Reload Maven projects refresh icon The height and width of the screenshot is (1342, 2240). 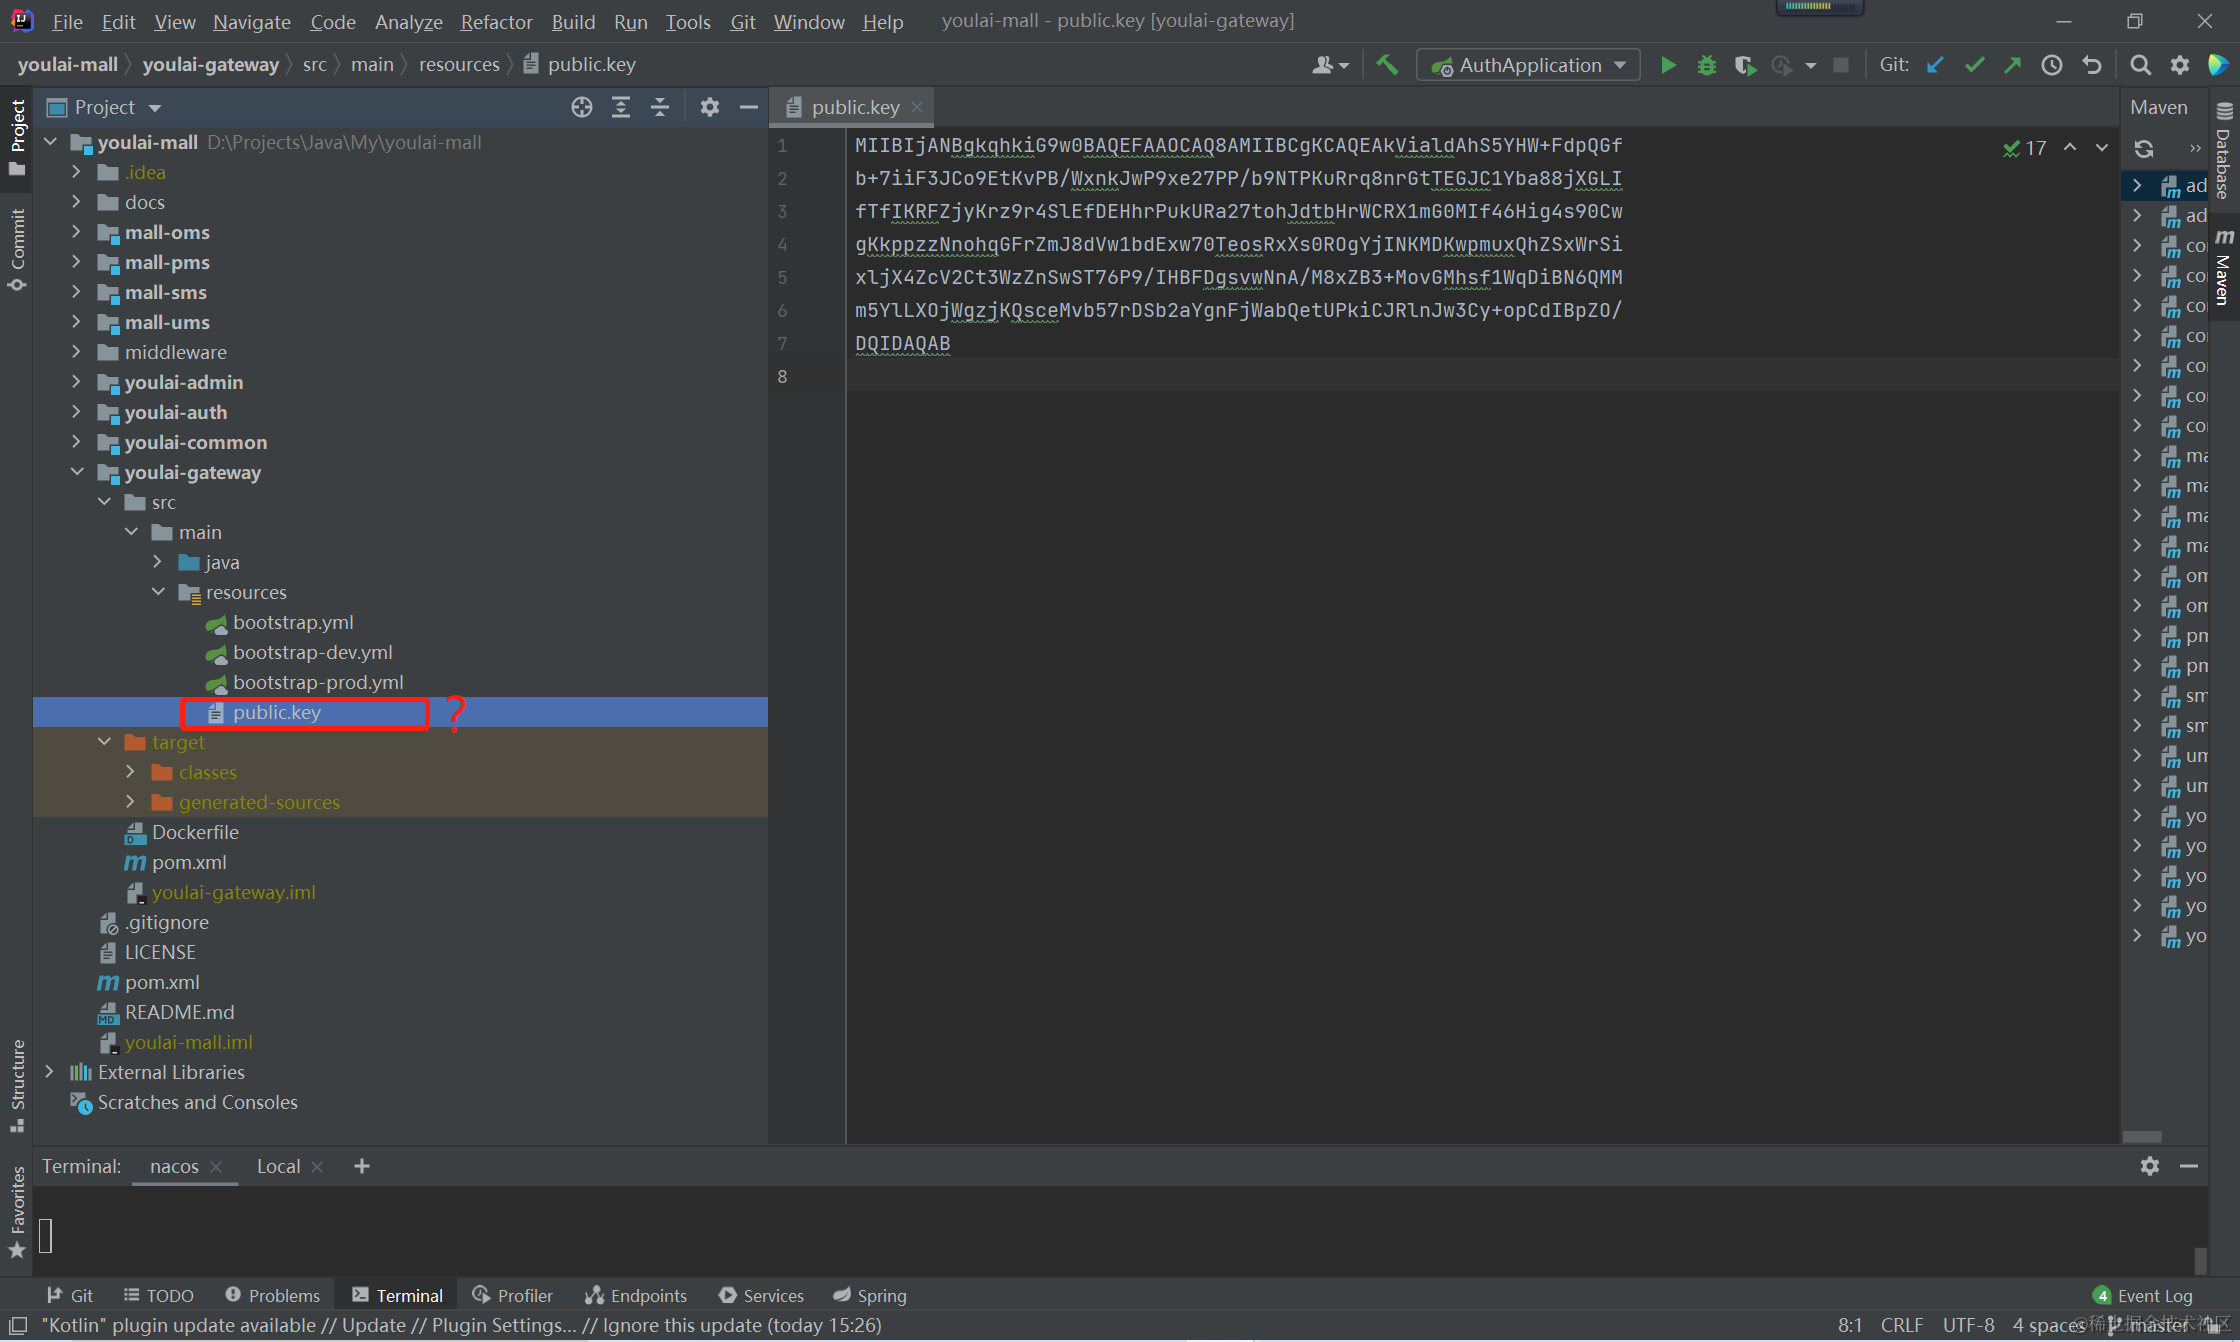pyautogui.click(x=2144, y=148)
